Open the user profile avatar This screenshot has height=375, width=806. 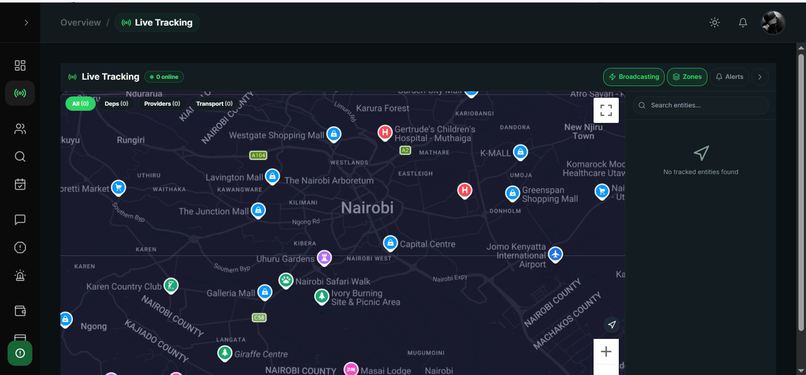pos(773,23)
